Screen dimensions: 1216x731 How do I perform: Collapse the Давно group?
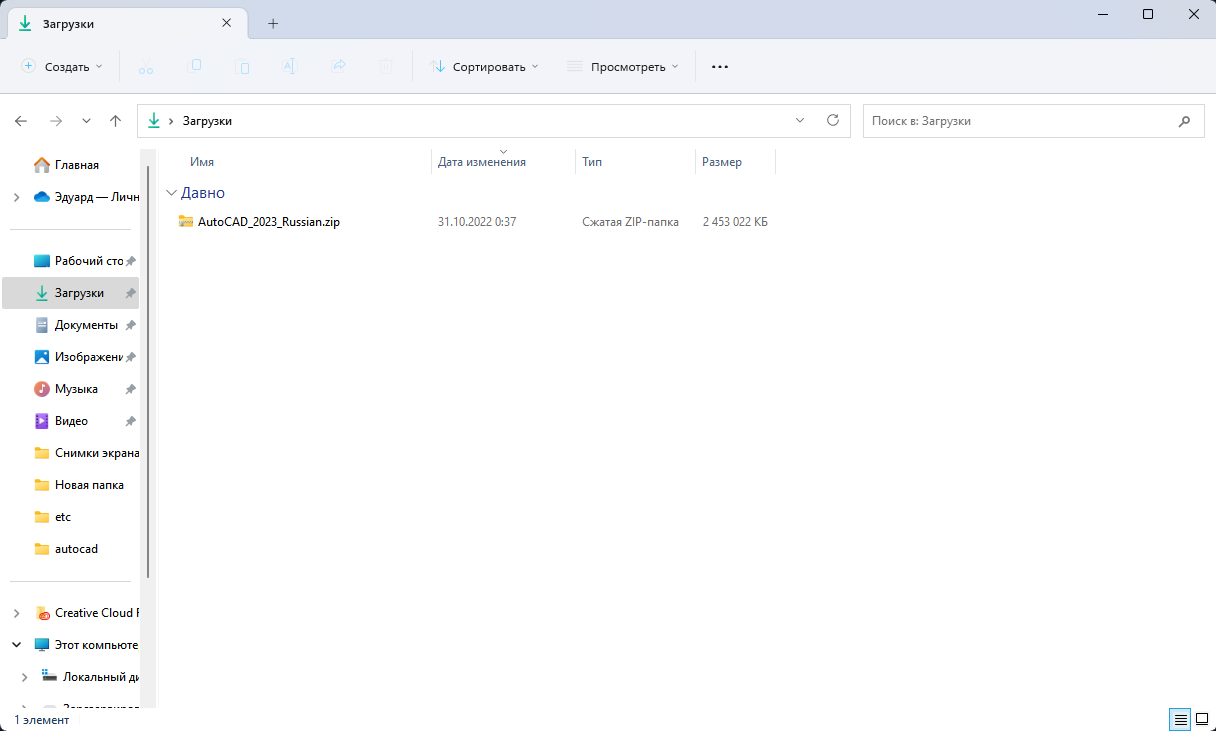pos(172,193)
